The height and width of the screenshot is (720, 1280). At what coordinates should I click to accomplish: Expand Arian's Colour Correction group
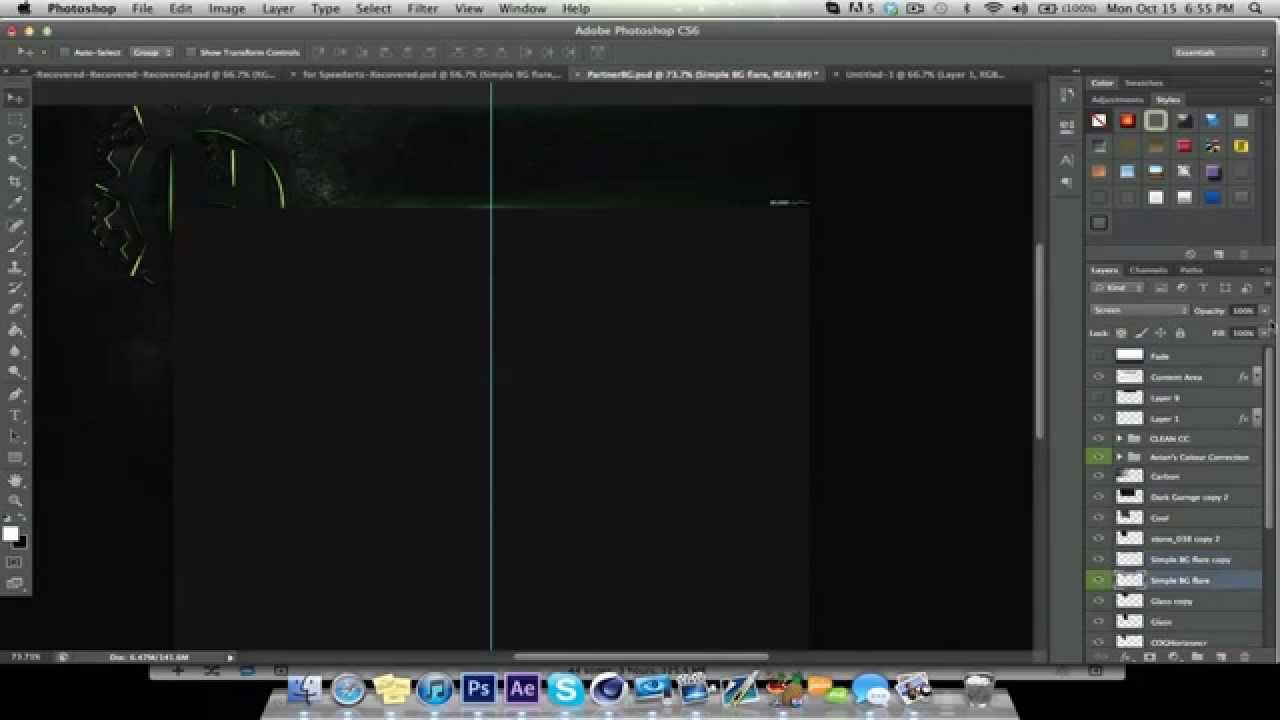(1120, 457)
